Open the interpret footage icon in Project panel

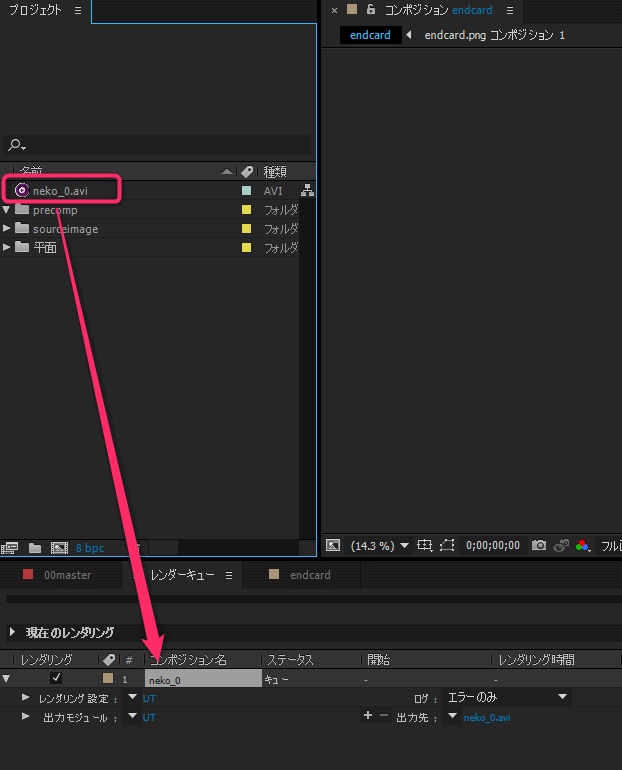click(x=11, y=548)
